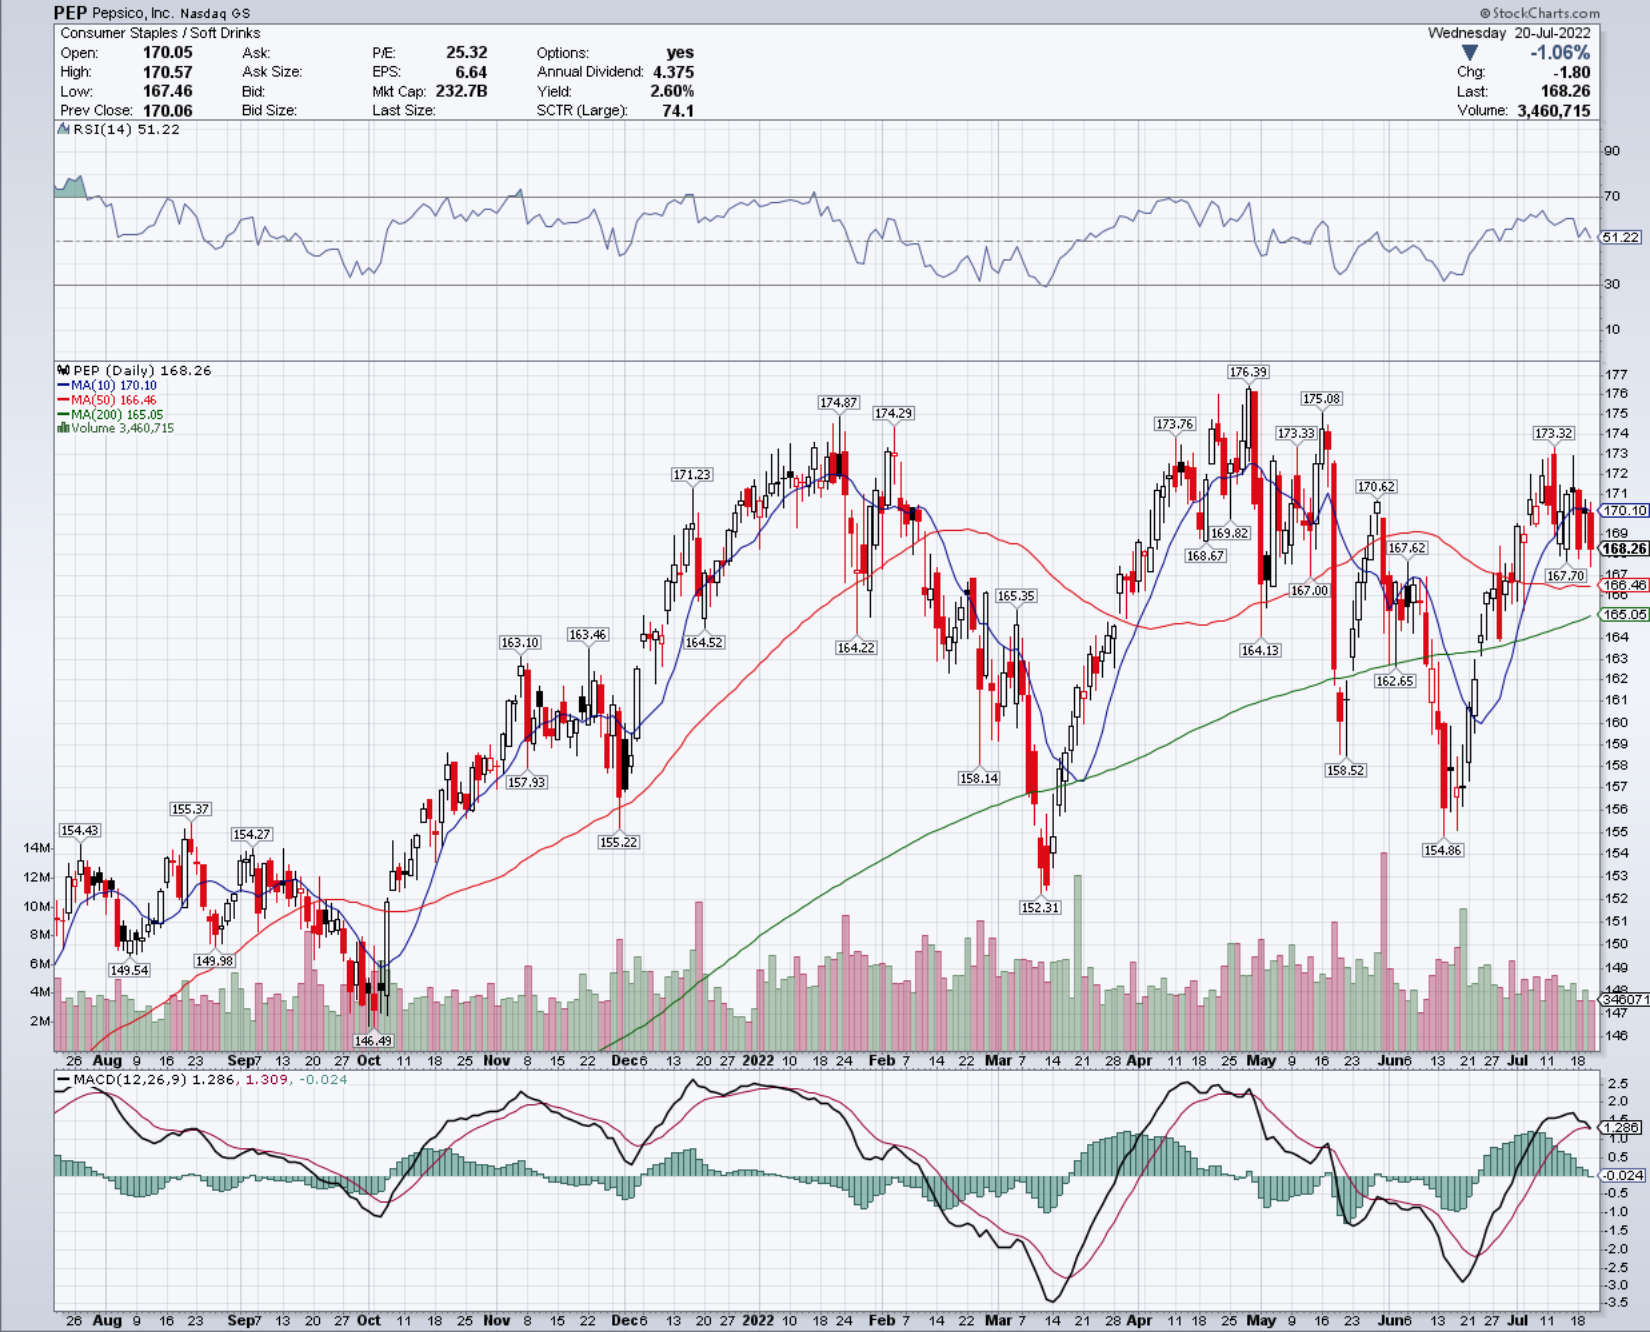Click the 165.05 MA(200) axis tag
Image resolution: width=1650 pixels, height=1332 pixels.
(x=1625, y=615)
